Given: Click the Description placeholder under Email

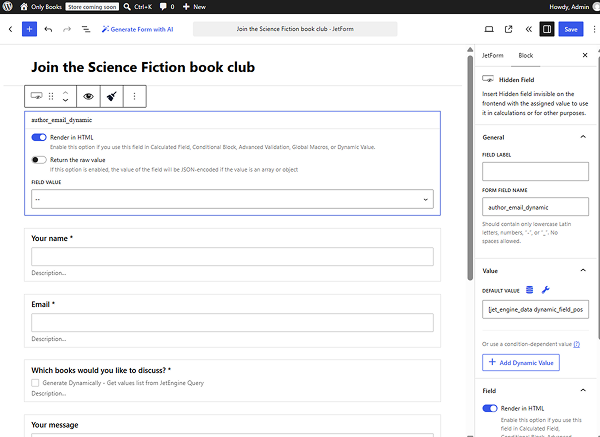Looking at the screenshot, I should tap(49, 339).
